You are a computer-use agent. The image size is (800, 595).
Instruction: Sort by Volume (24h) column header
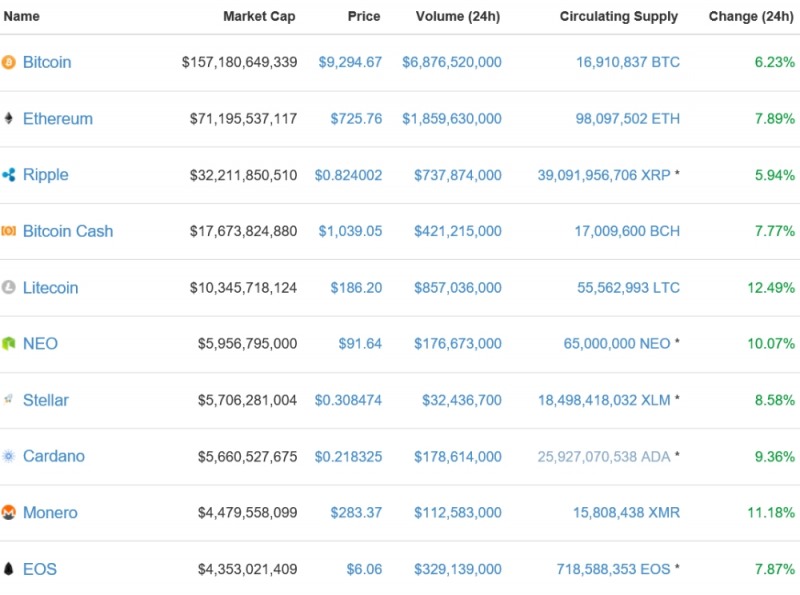pyautogui.click(x=458, y=16)
